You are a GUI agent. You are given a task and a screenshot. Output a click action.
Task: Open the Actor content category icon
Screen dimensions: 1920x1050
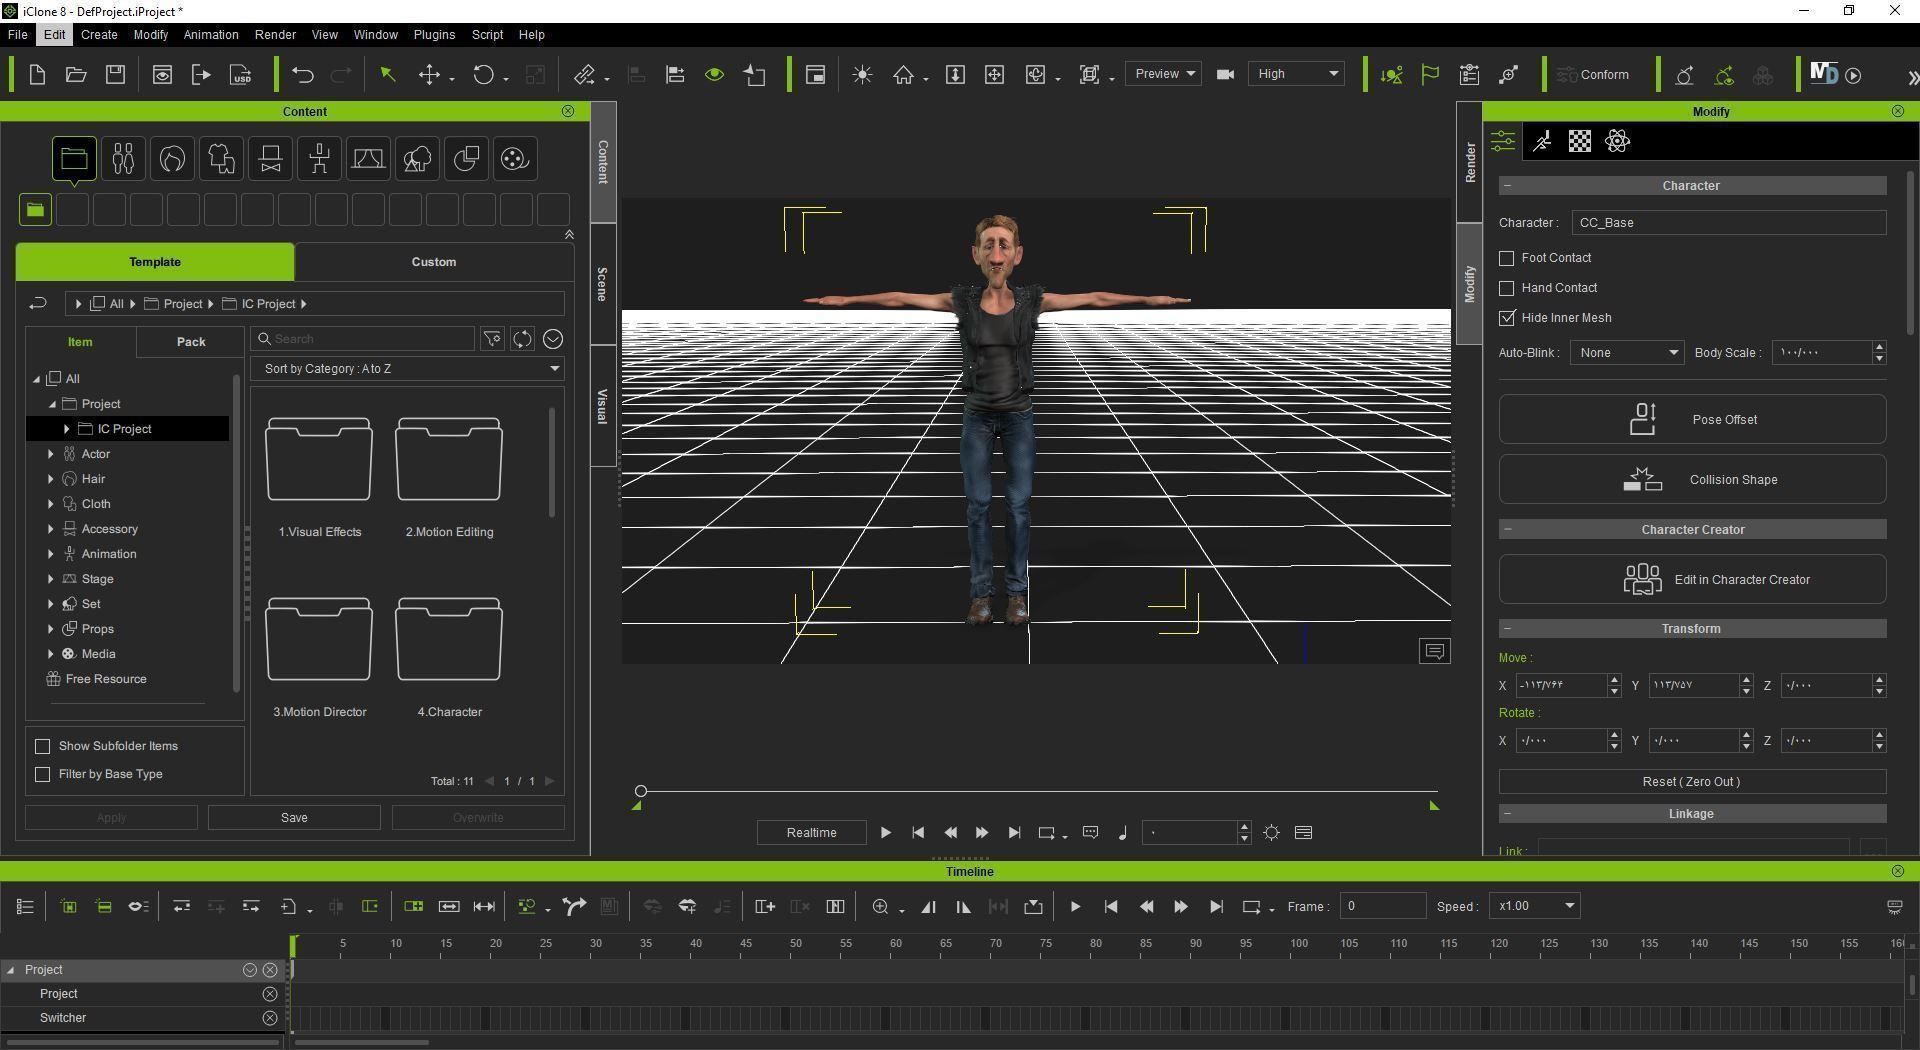123,158
